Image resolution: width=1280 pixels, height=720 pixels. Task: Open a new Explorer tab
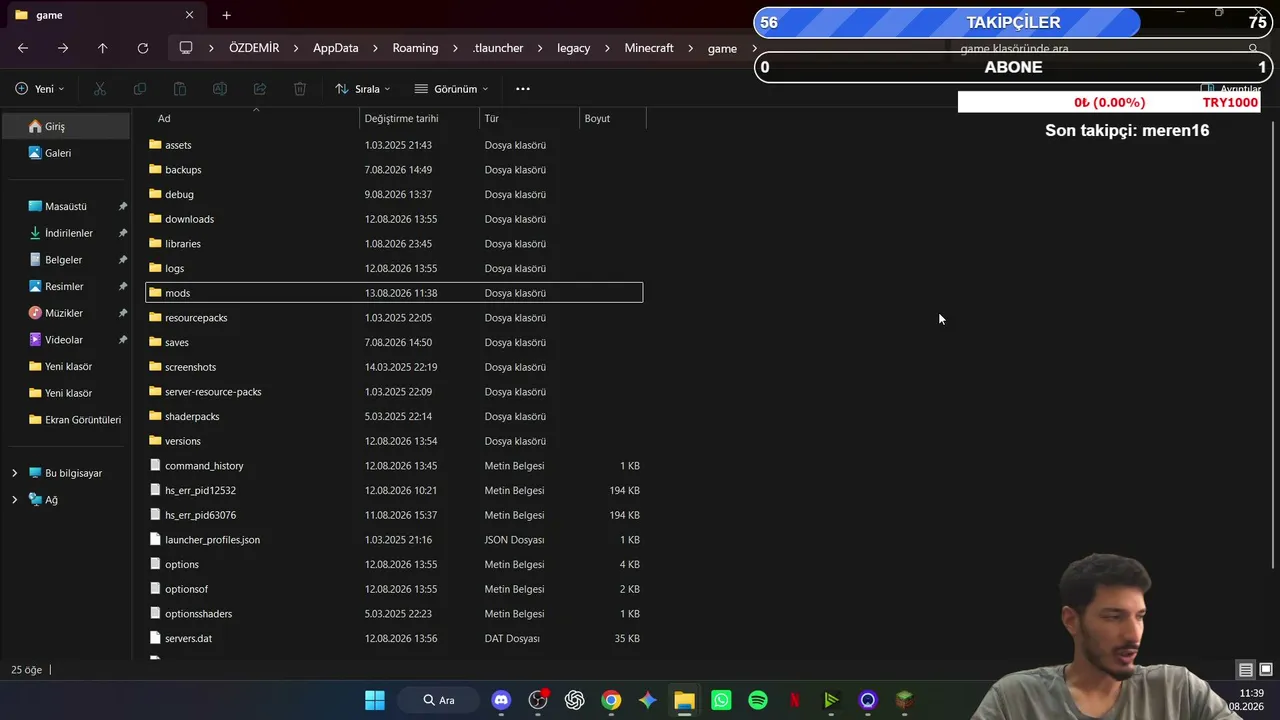pos(227,15)
